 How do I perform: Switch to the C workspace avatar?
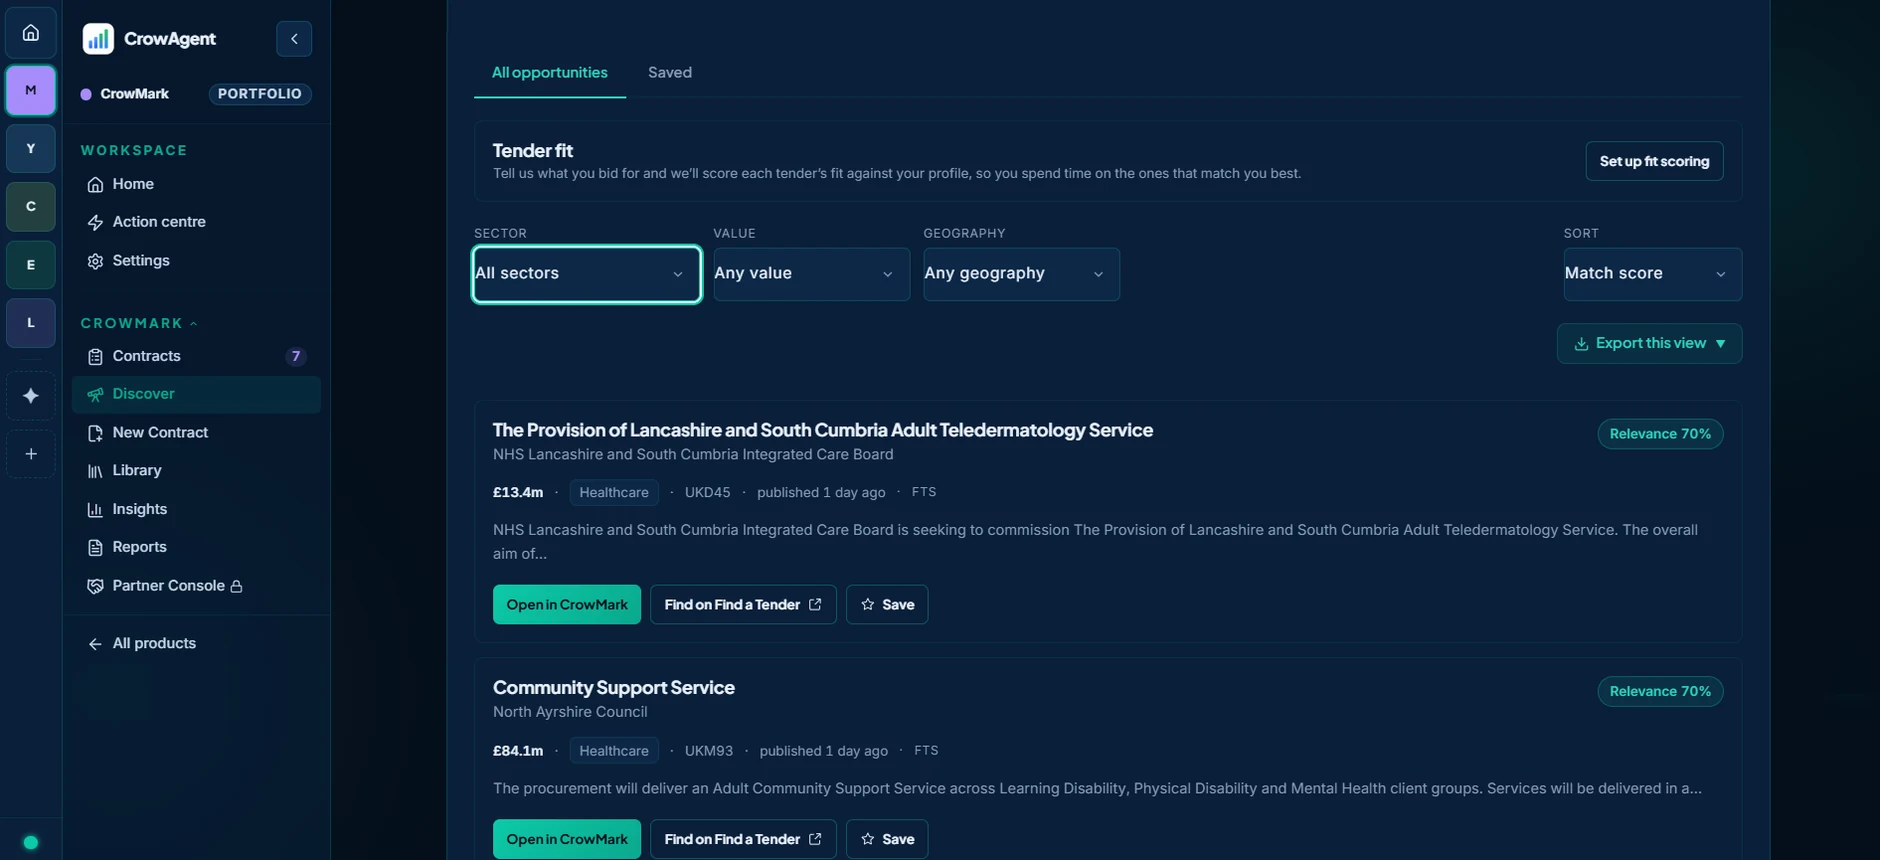click(31, 207)
